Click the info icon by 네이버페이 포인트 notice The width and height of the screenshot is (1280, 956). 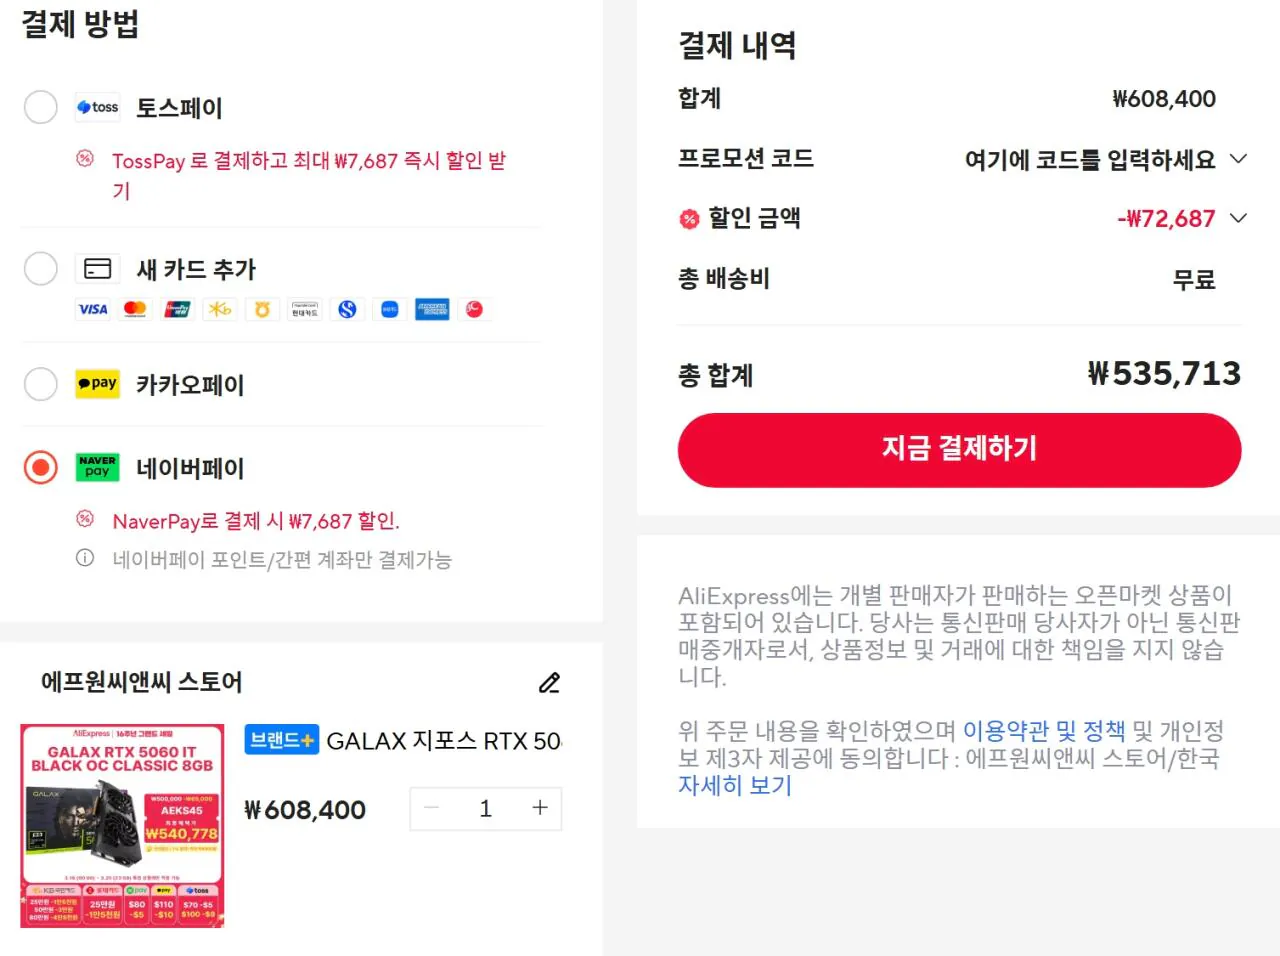85,558
